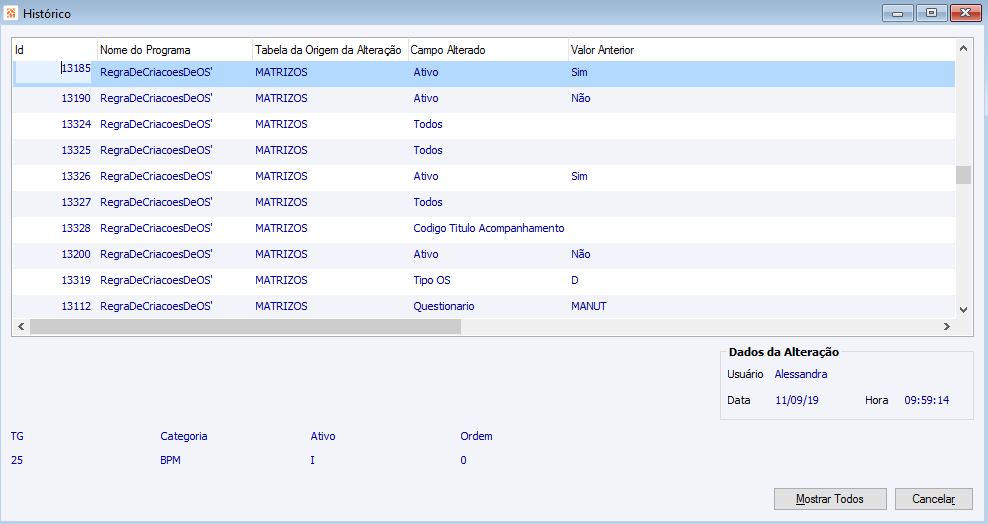Screen dimensions: 988x524
Task: Click the 'Tipo OS' cell
Action: 432,280
